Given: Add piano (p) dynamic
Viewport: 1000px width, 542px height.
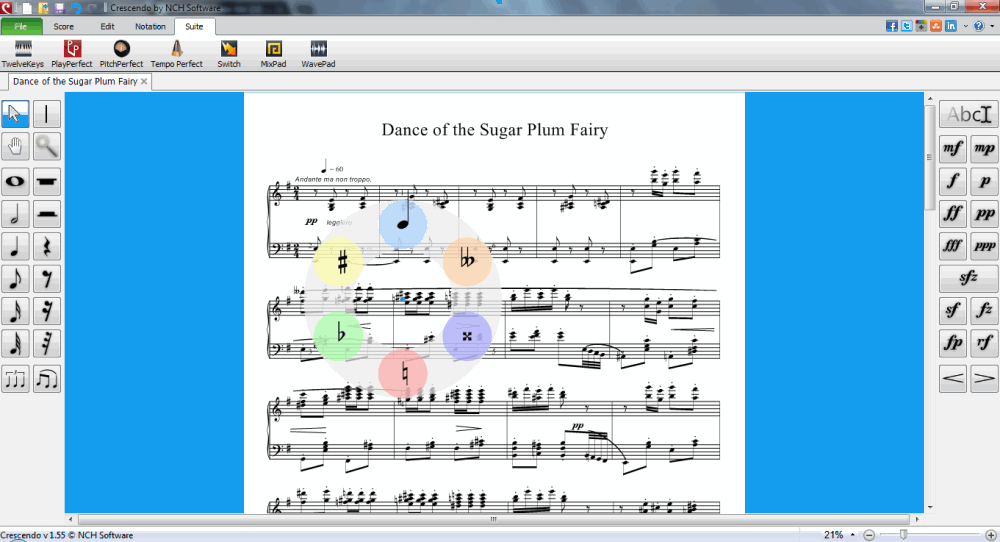Looking at the screenshot, I should pos(984,181).
